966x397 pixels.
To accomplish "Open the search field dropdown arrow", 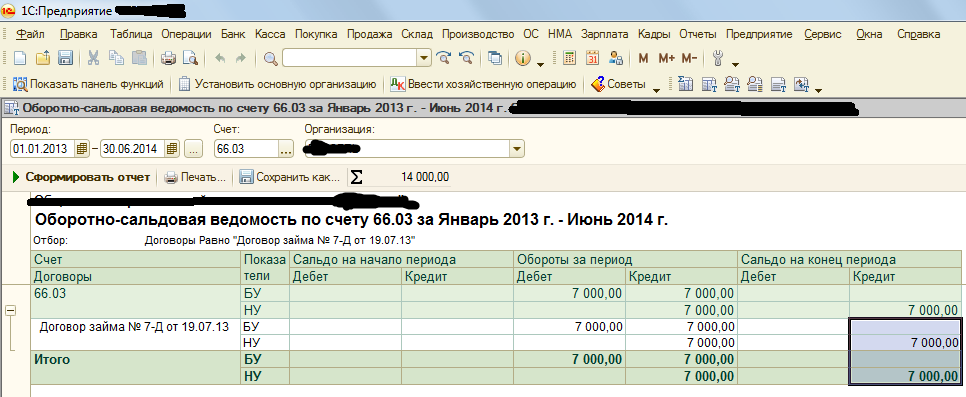I will tap(424, 59).
